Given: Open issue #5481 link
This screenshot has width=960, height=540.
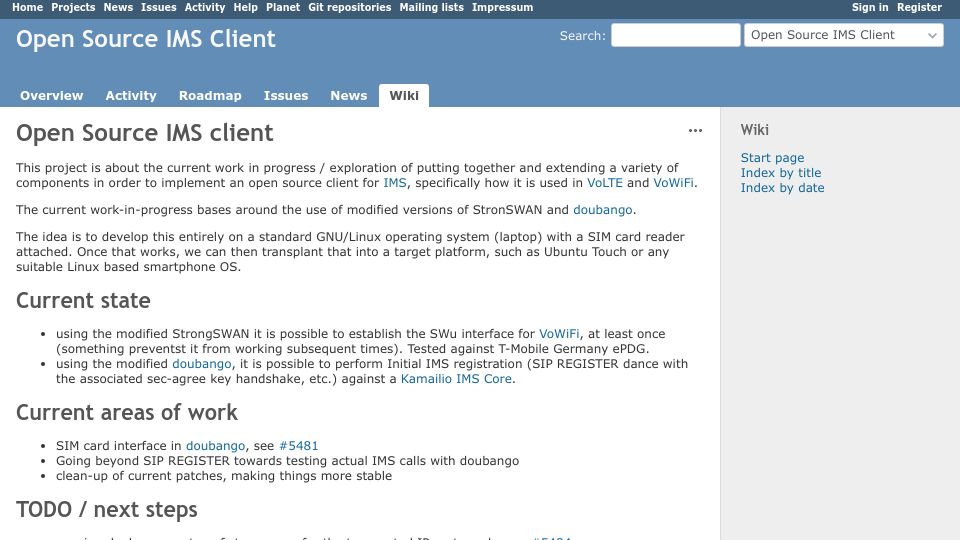Looking at the screenshot, I should (x=299, y=446).
